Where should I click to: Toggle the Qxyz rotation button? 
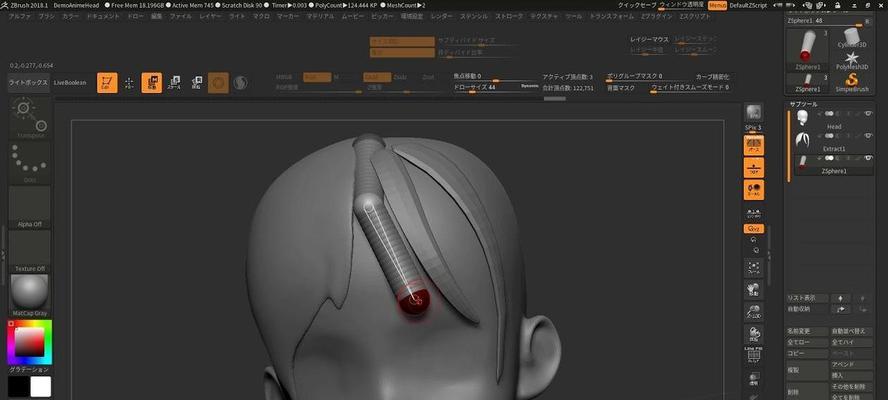(x=754, y=229)
